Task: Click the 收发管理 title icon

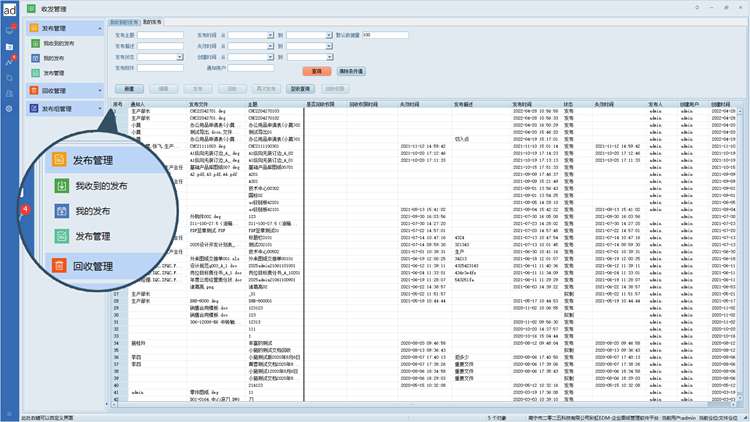Action: click(x=30, y=7)
